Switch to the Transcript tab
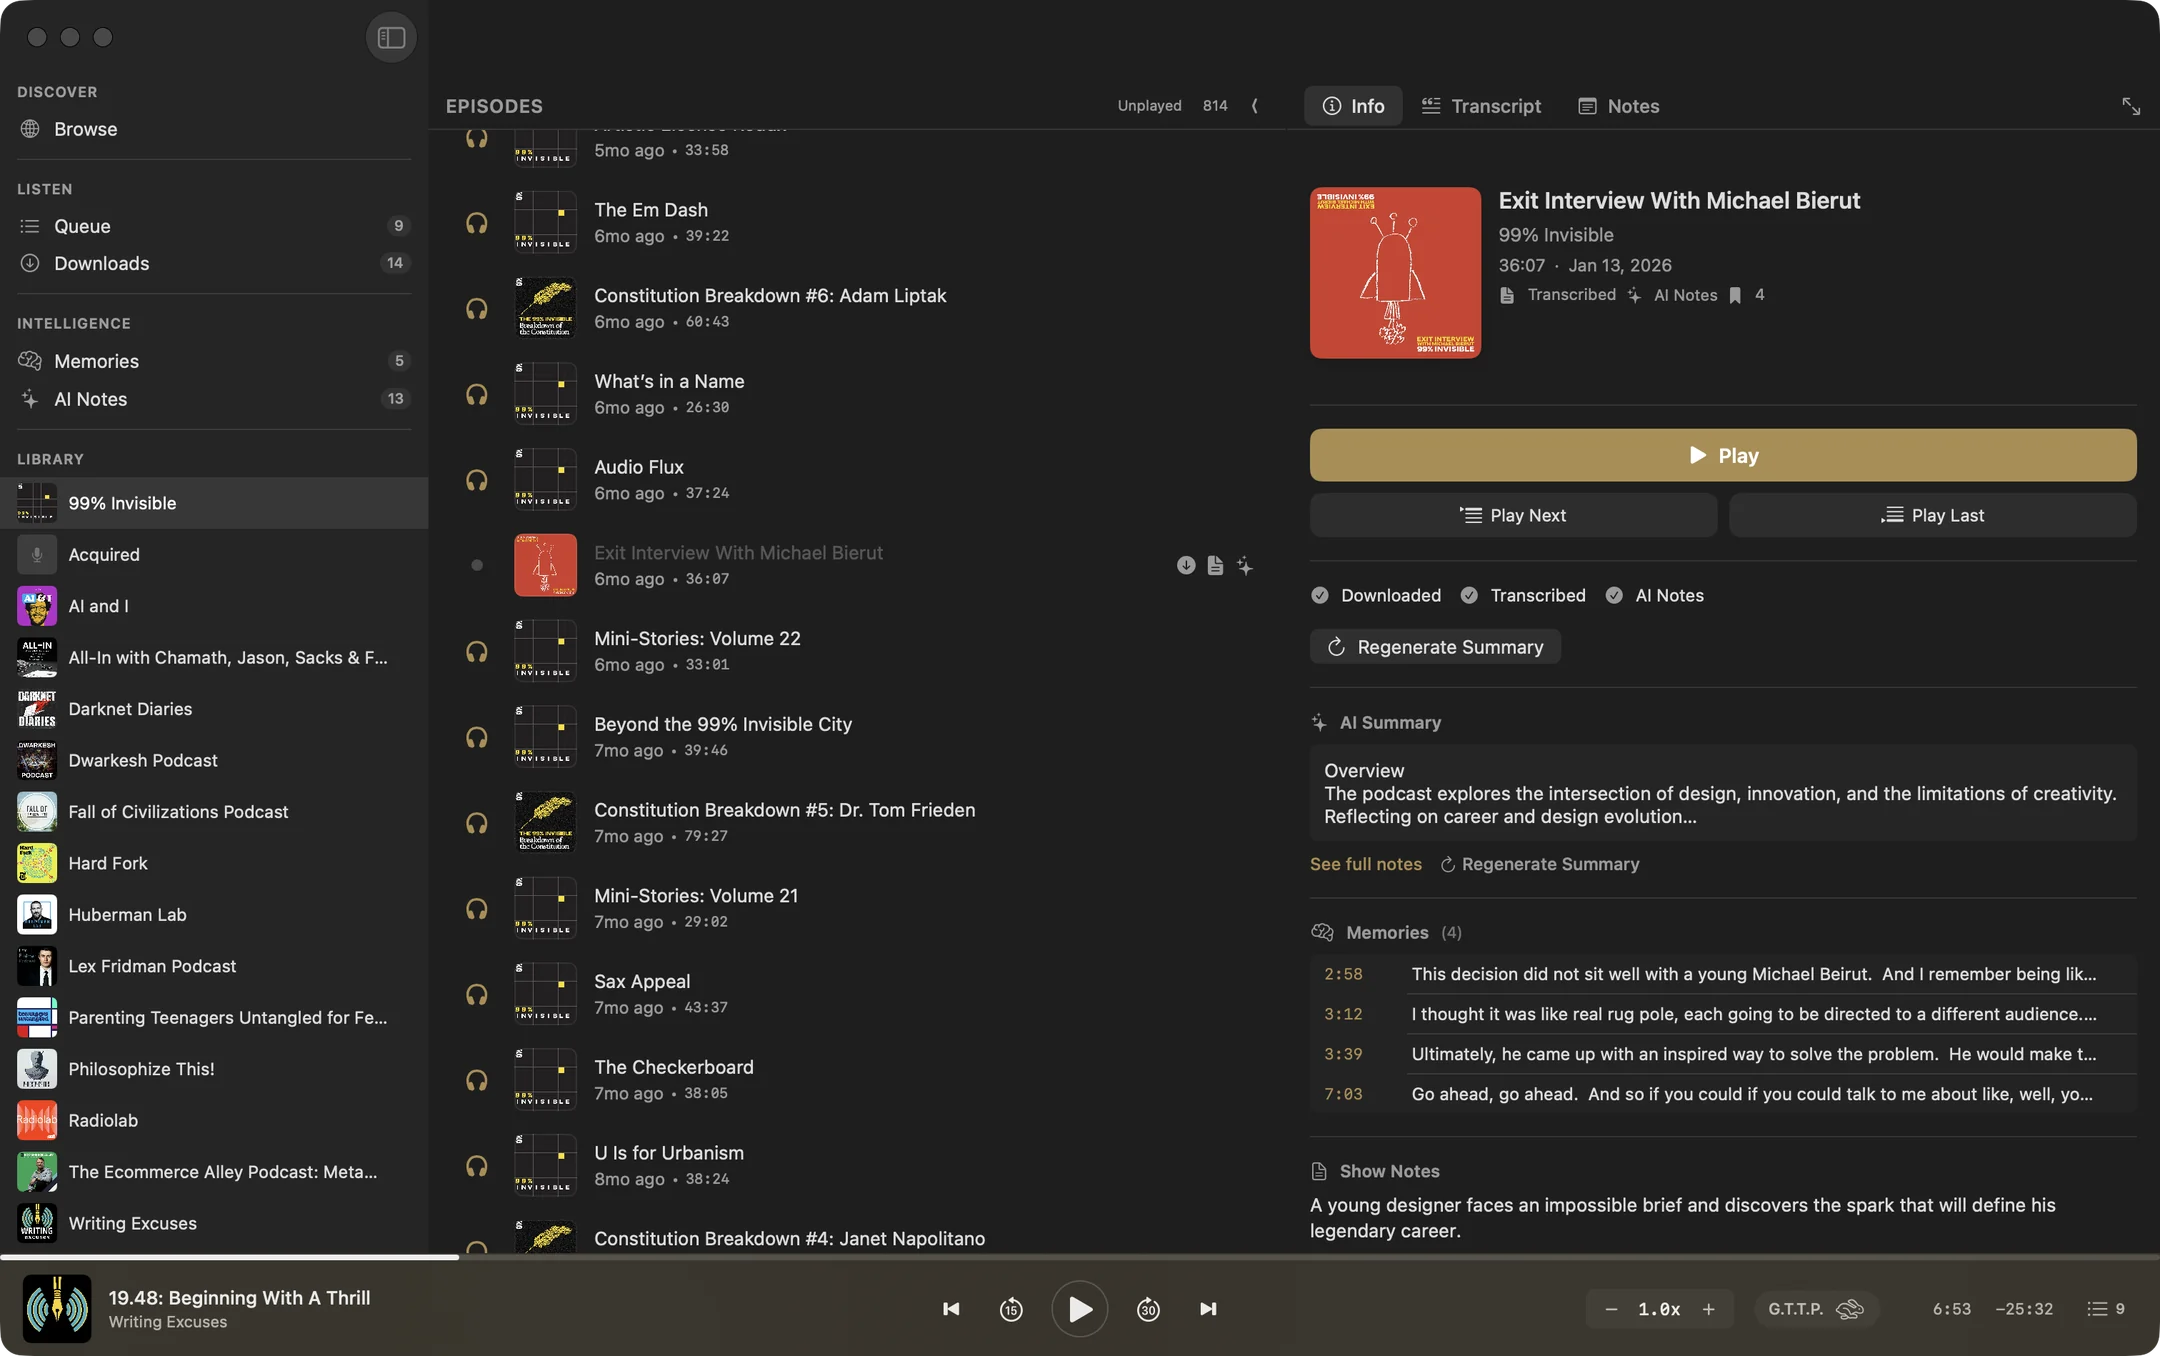Screen dimensions: 2160x1356 point(1481,106)
